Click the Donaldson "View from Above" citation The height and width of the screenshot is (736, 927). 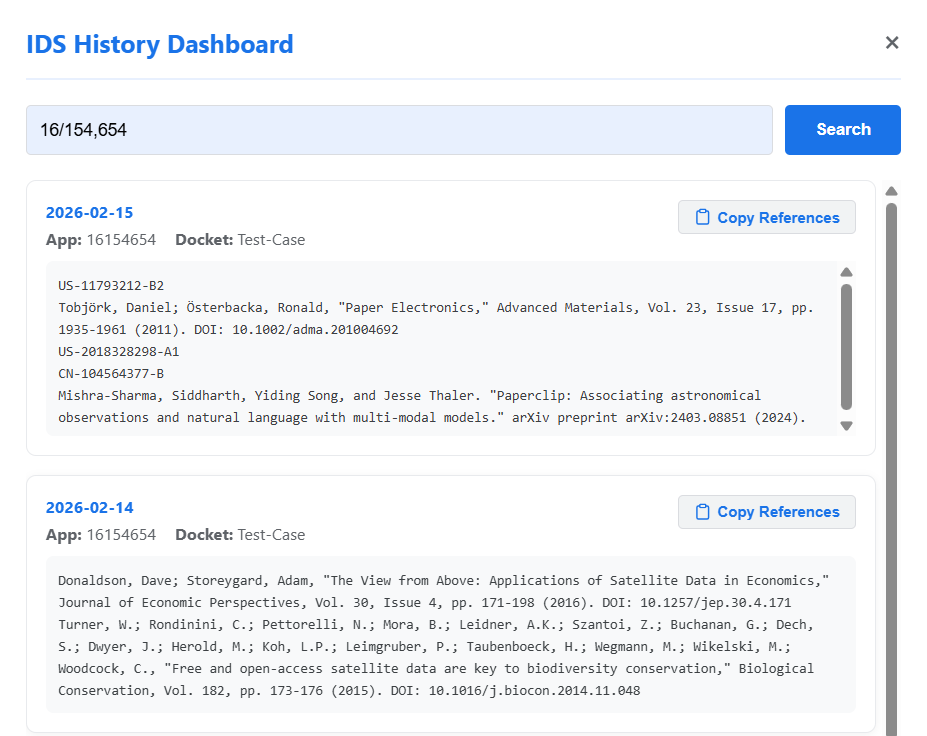click(443, 592)
